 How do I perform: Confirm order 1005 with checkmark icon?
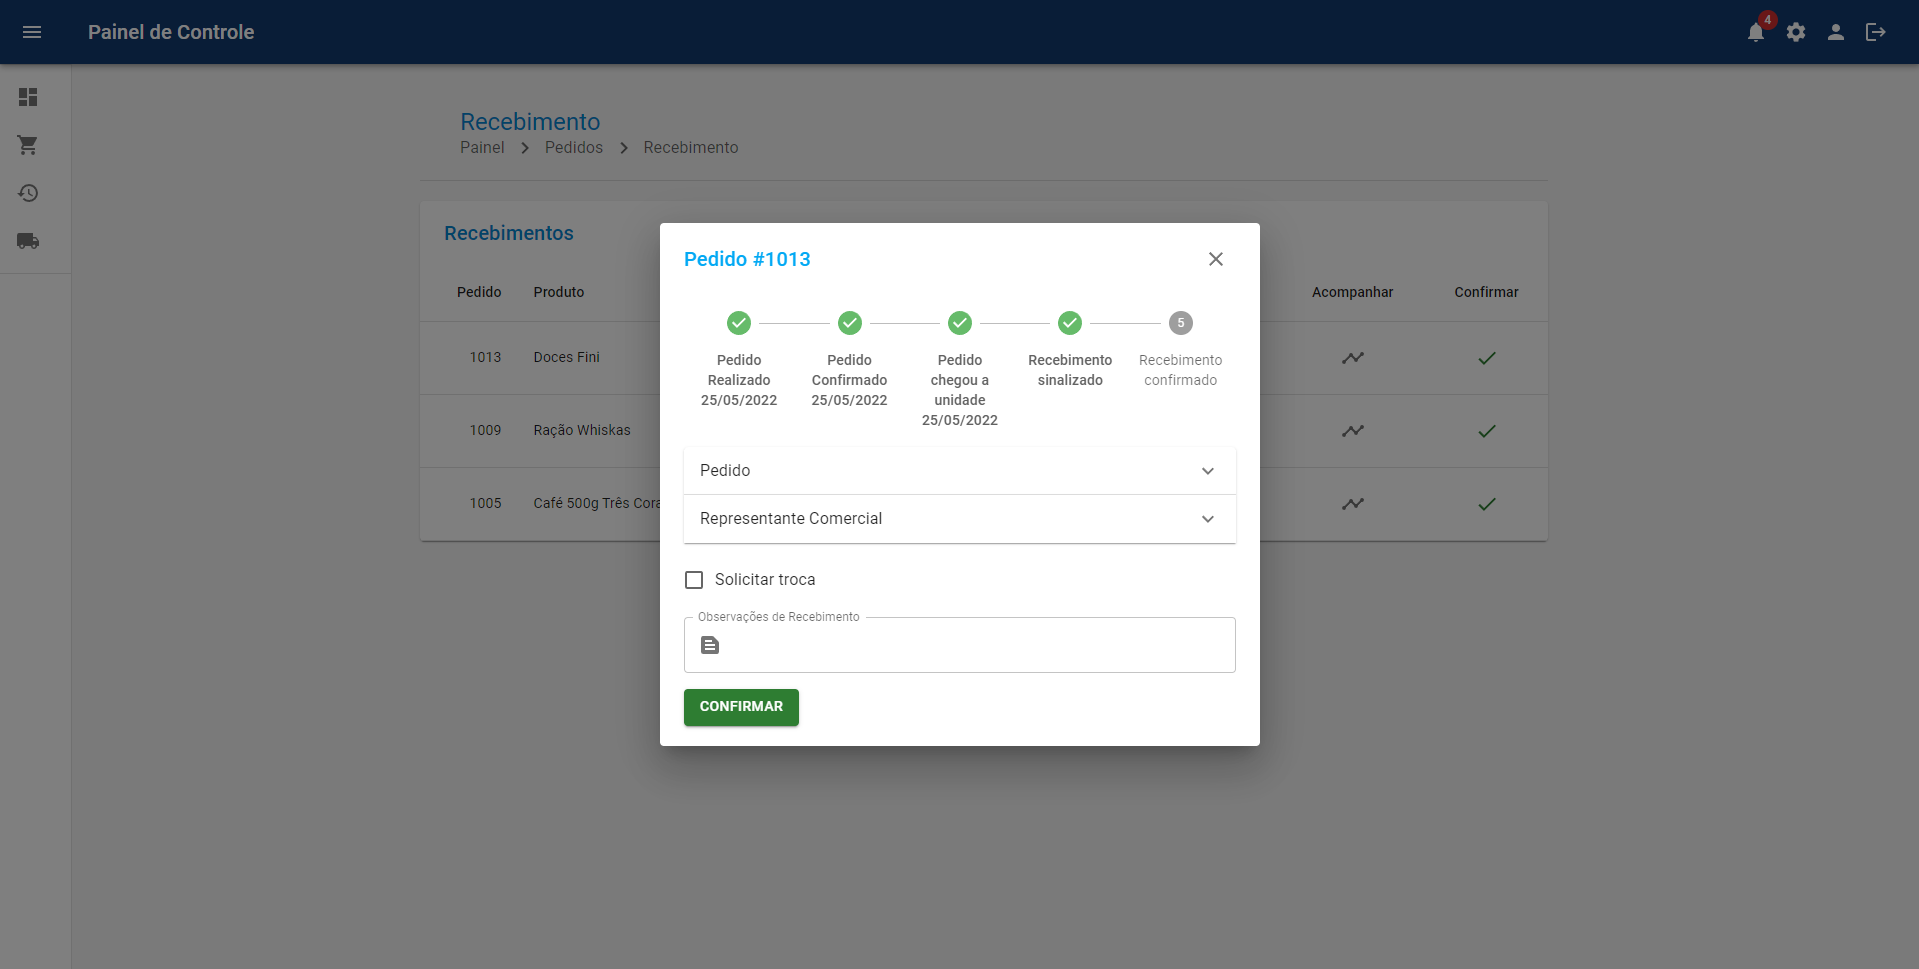[x=1486, y=504]
